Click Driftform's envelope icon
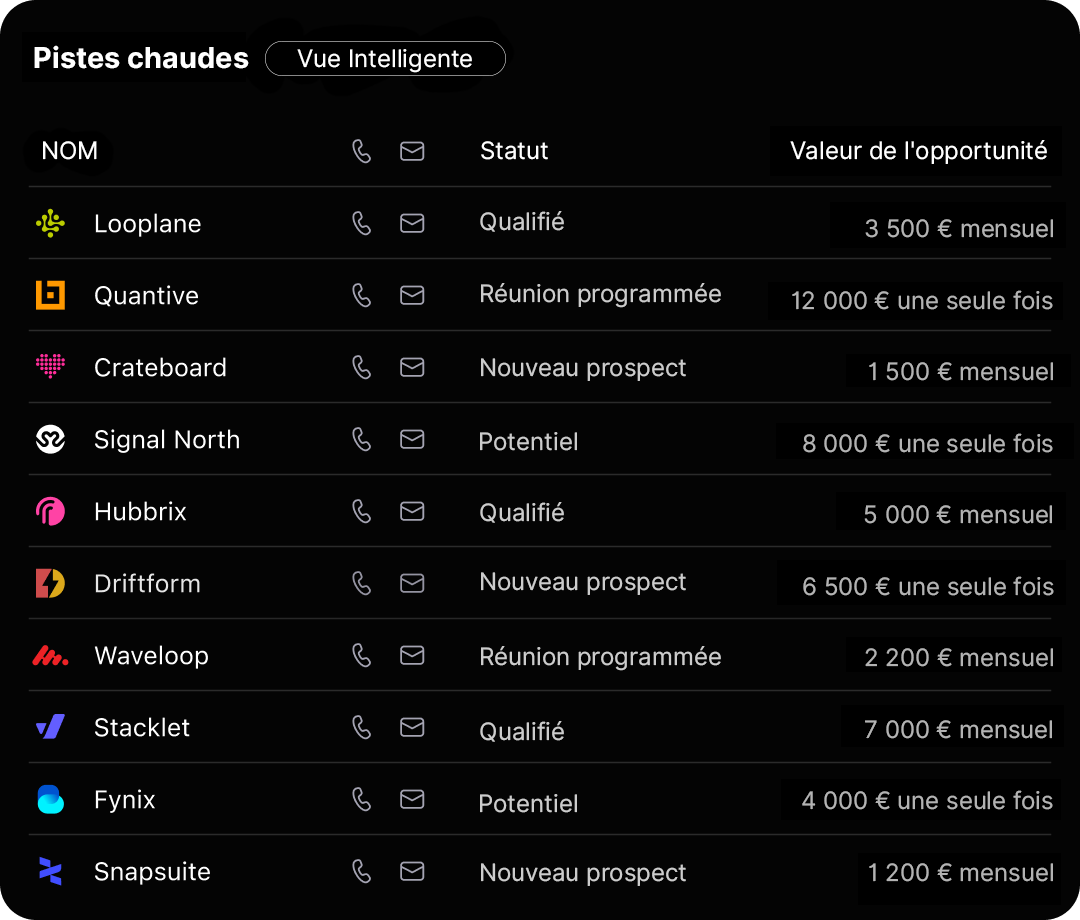The height and width of the screenshot is (920, 1080). pos(412,583)
